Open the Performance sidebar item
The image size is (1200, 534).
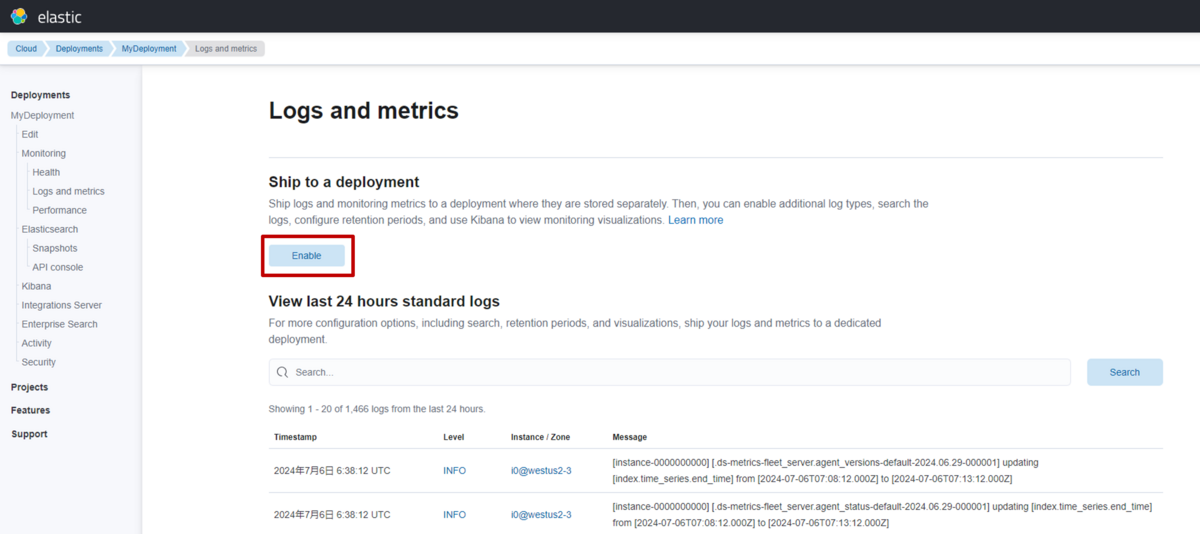[60, 210]
